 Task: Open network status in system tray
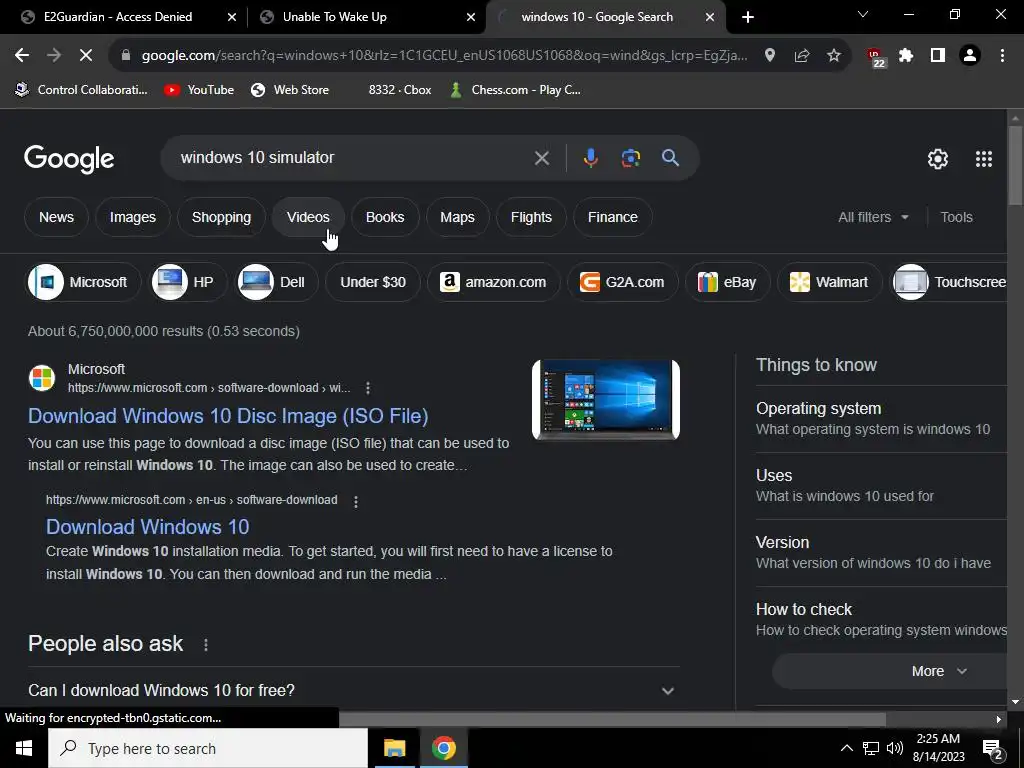click(x=871, y=748)
